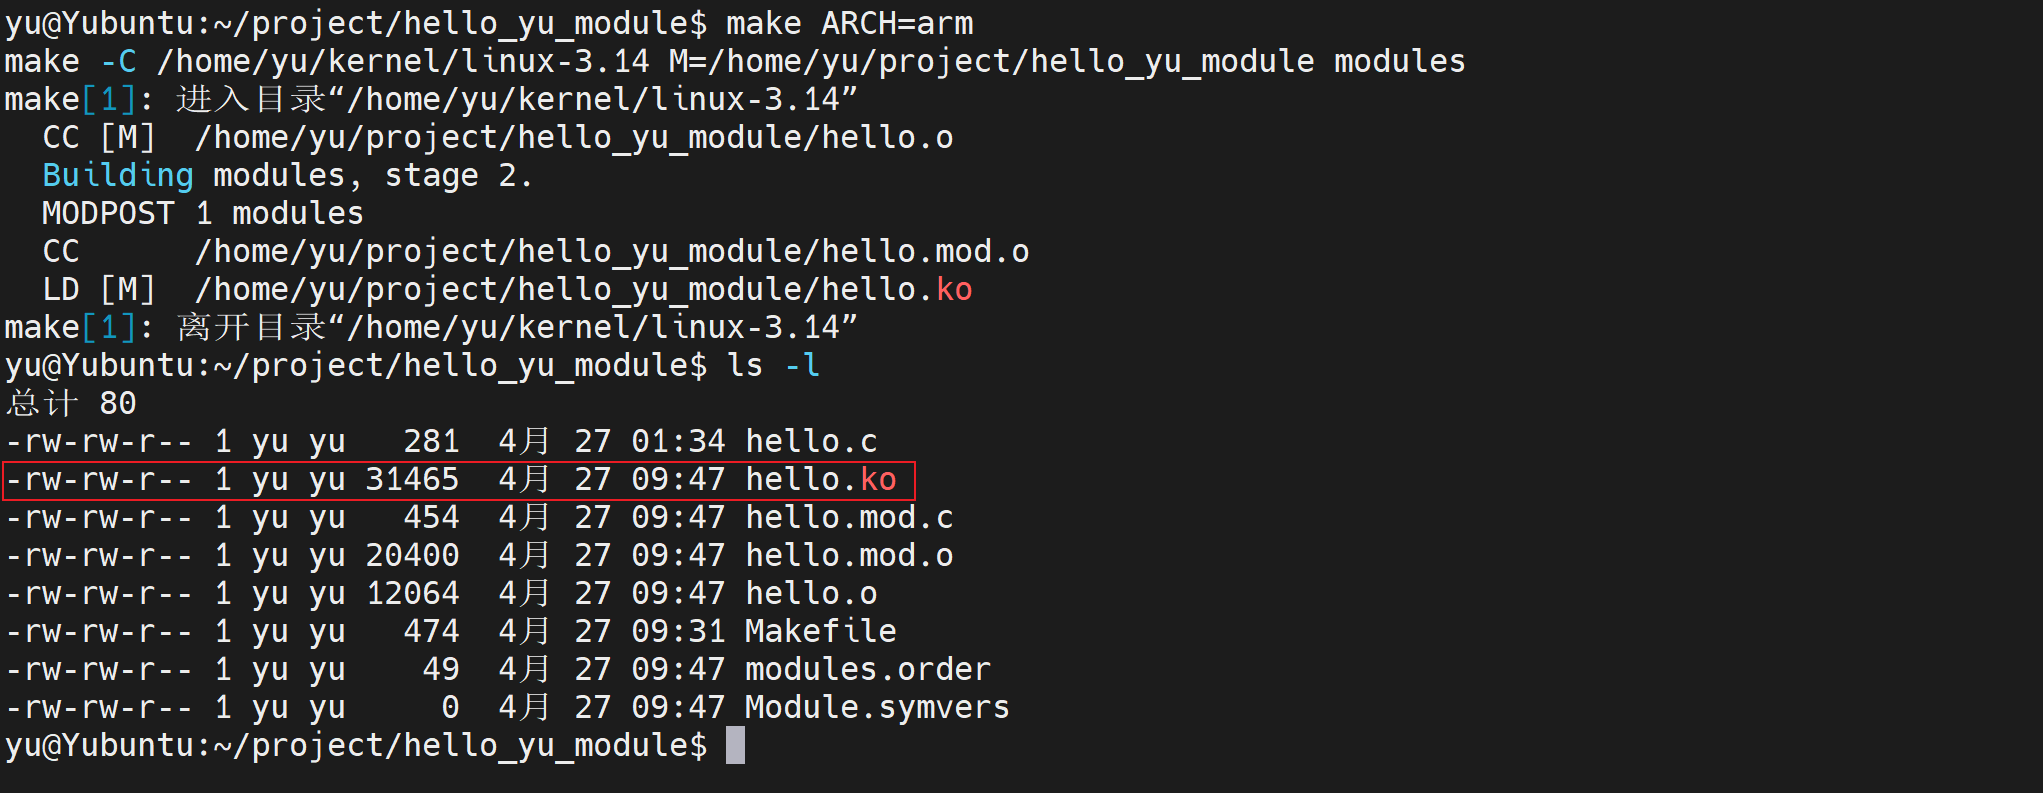Click the hello.mod.c filename

(849, 518)
